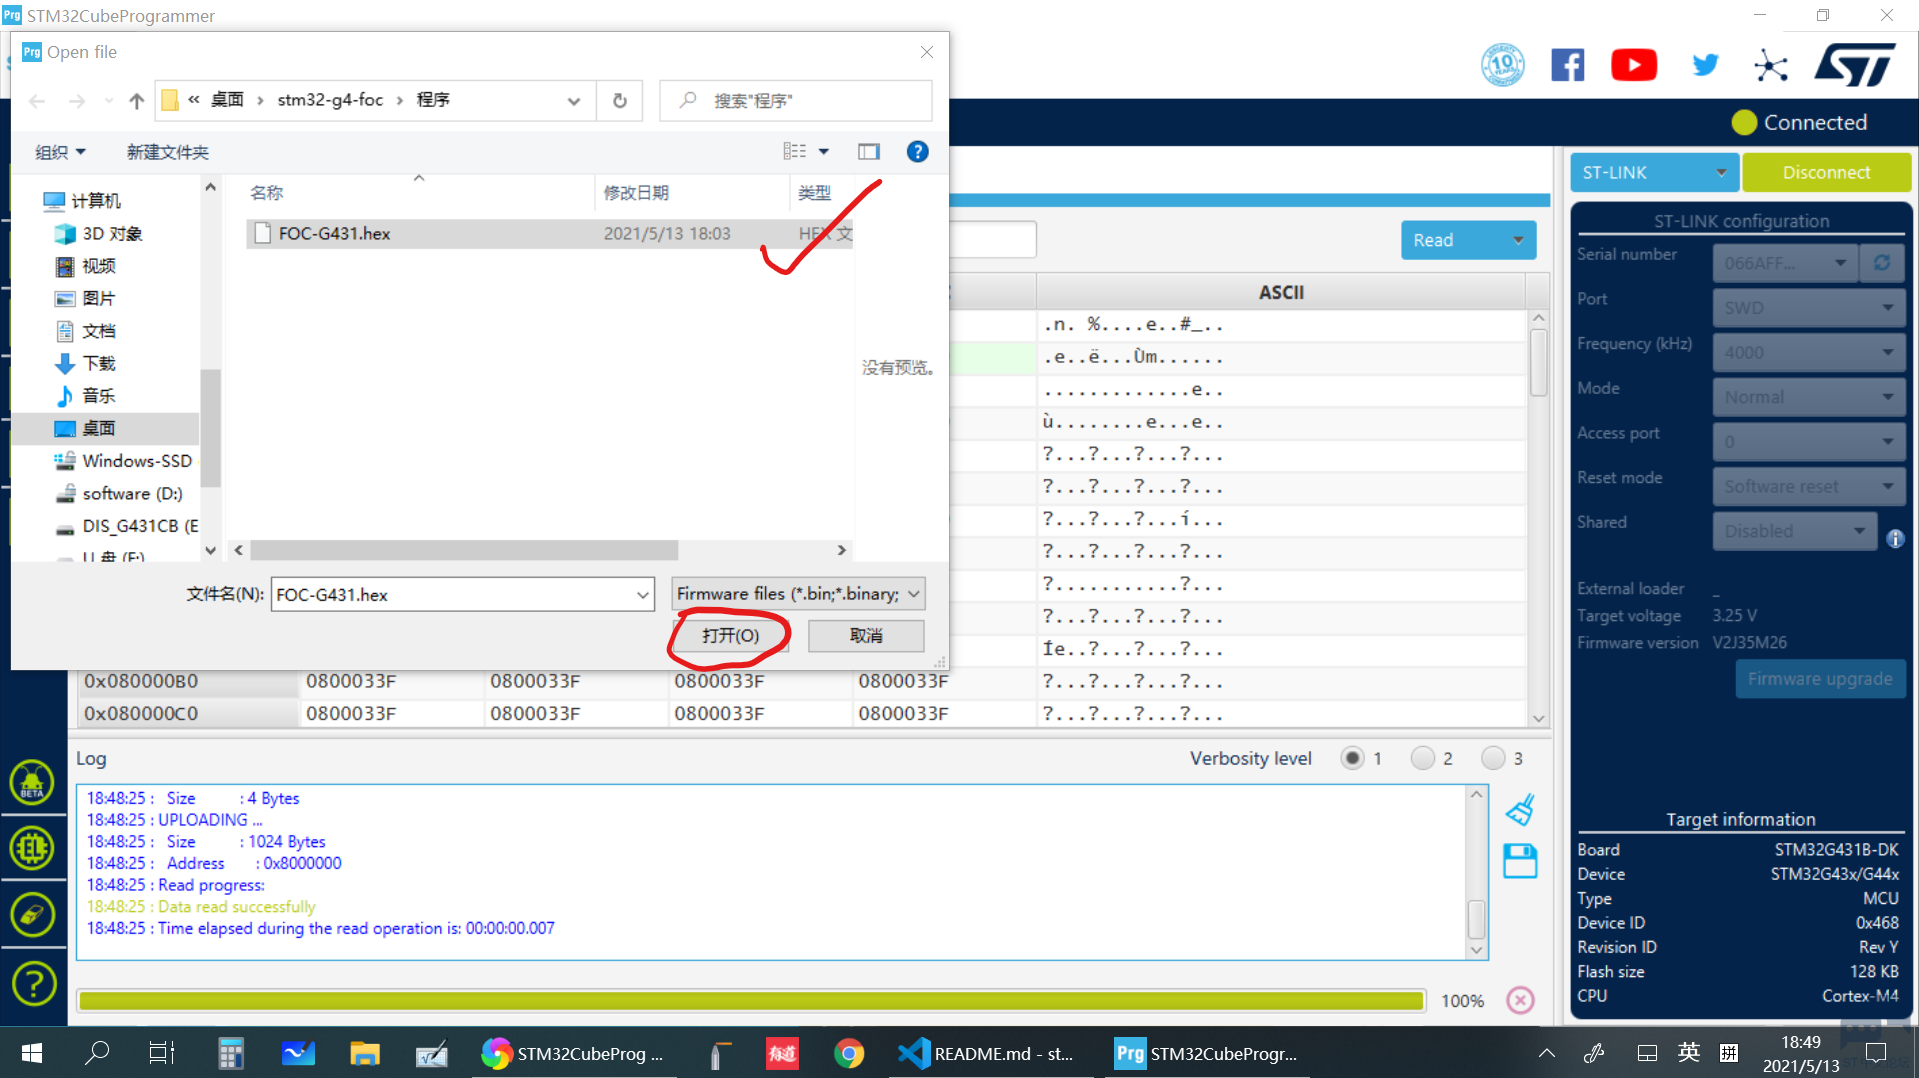Click the log panel vertical scrollbar thumb
Image resolution: width=1919 pixels, height=1078 pixels.
[x=1476, y=919]
